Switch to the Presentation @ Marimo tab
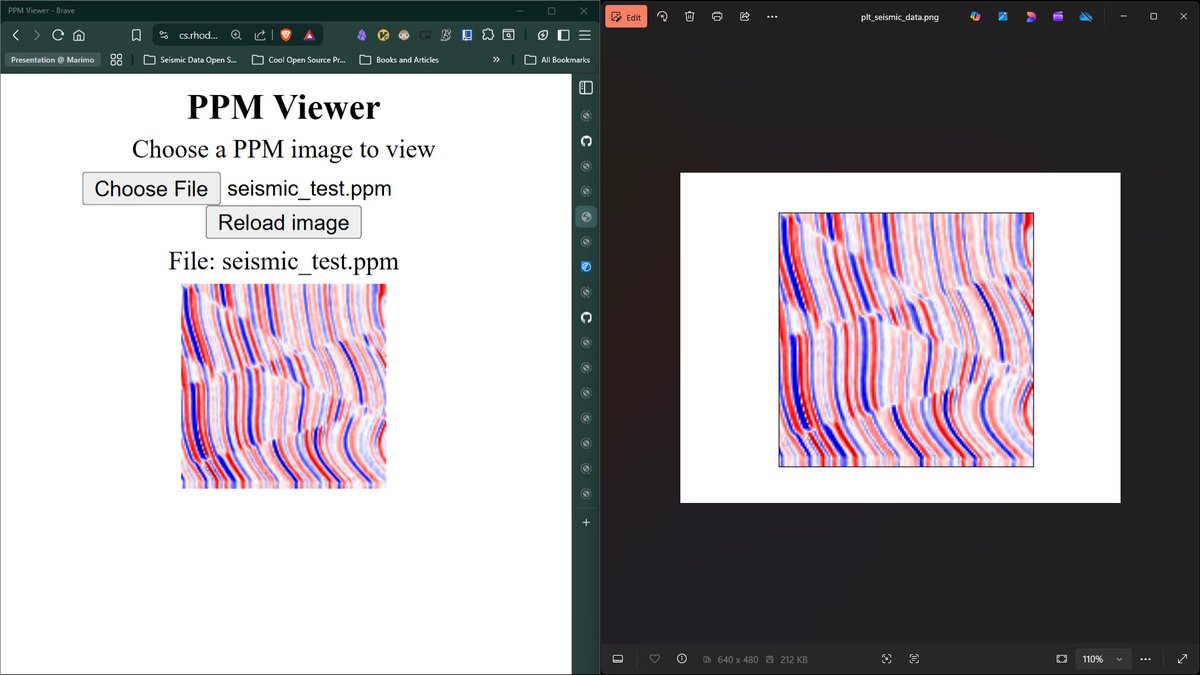The height and width of the screenshot is (675, 1200). point(51,59)
